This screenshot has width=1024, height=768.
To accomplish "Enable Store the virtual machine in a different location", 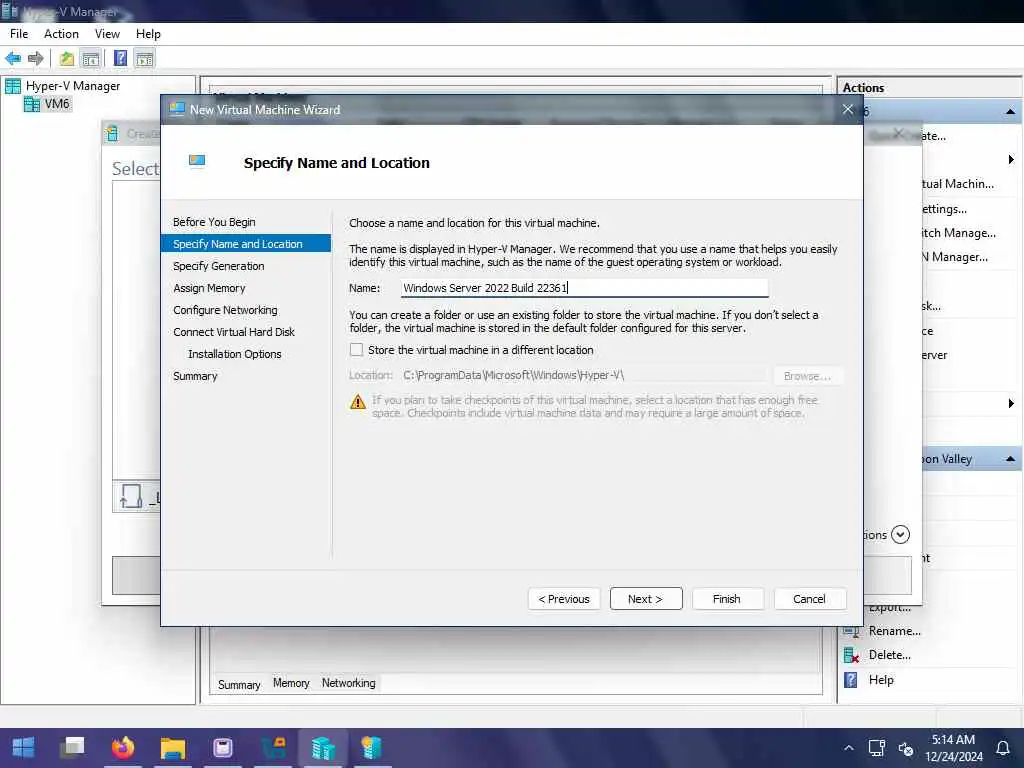I will 357,350.
